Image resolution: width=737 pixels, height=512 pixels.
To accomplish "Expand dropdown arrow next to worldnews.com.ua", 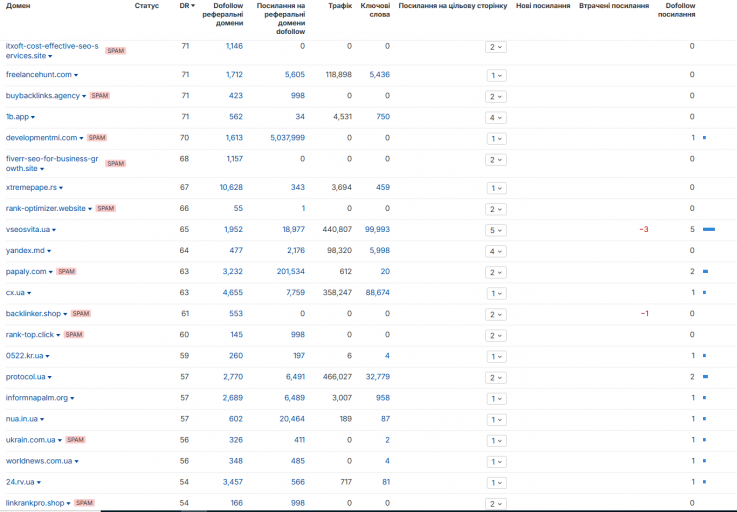I will 77,462.
